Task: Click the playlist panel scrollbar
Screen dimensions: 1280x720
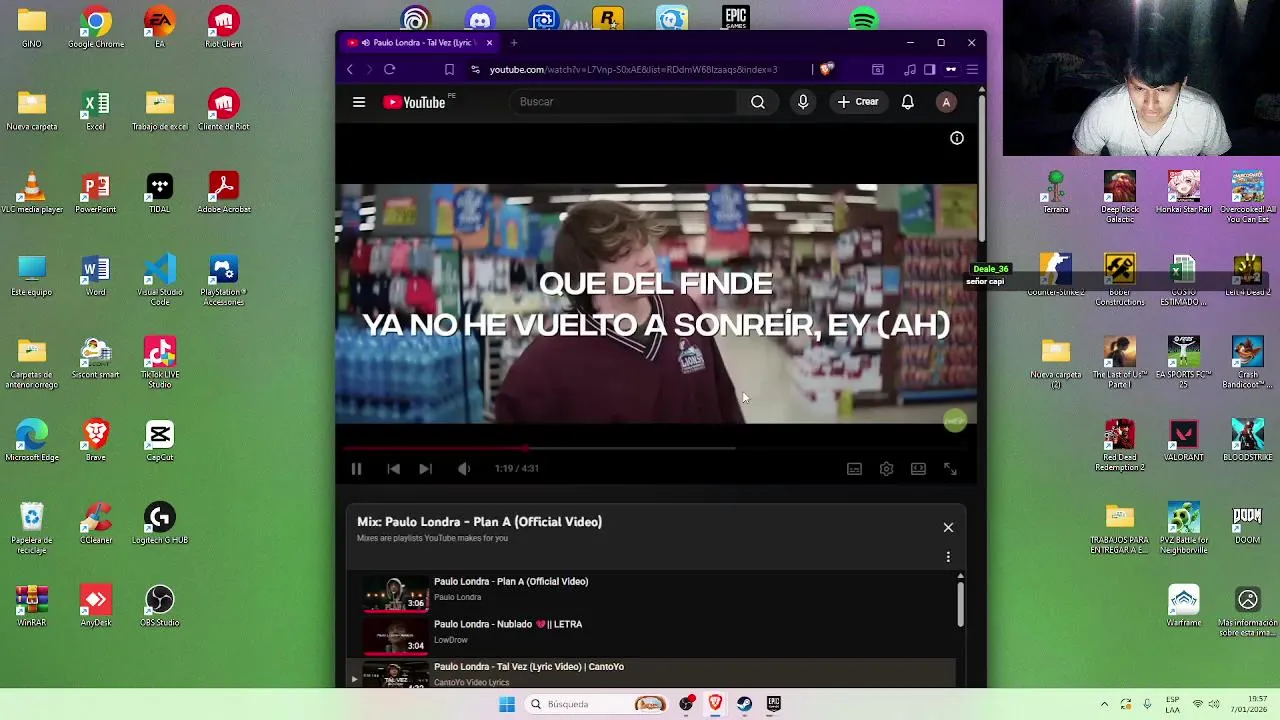Action: coord(960,603)
